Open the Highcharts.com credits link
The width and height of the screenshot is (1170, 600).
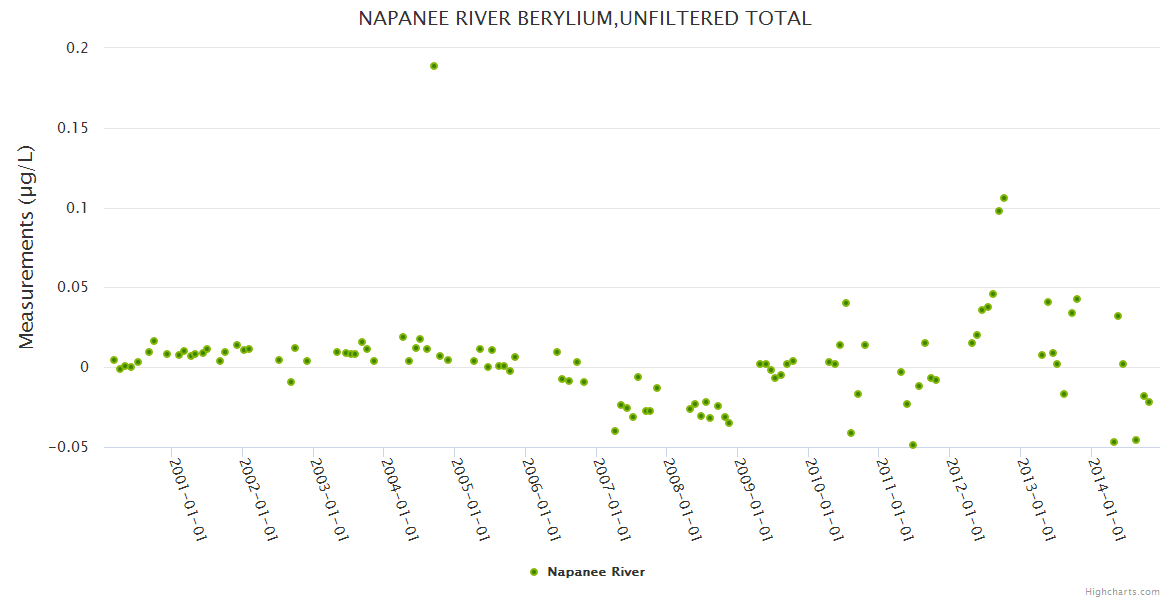point(1122,592)
